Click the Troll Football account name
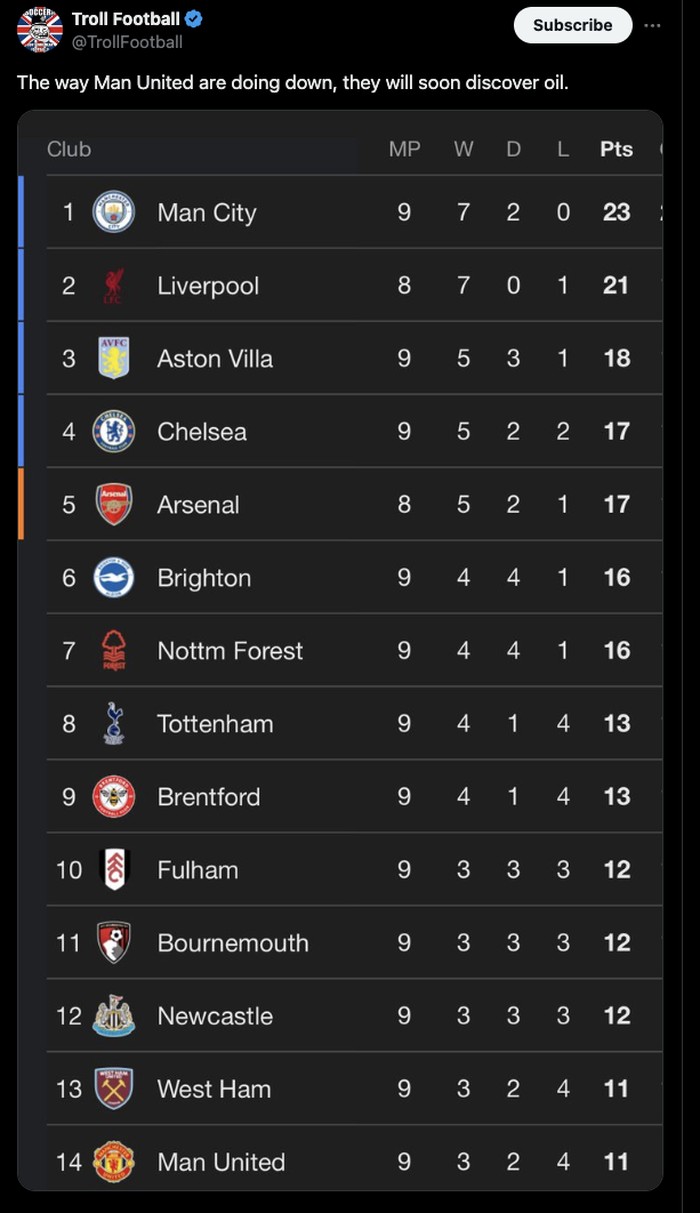 (x=126, y=18)
